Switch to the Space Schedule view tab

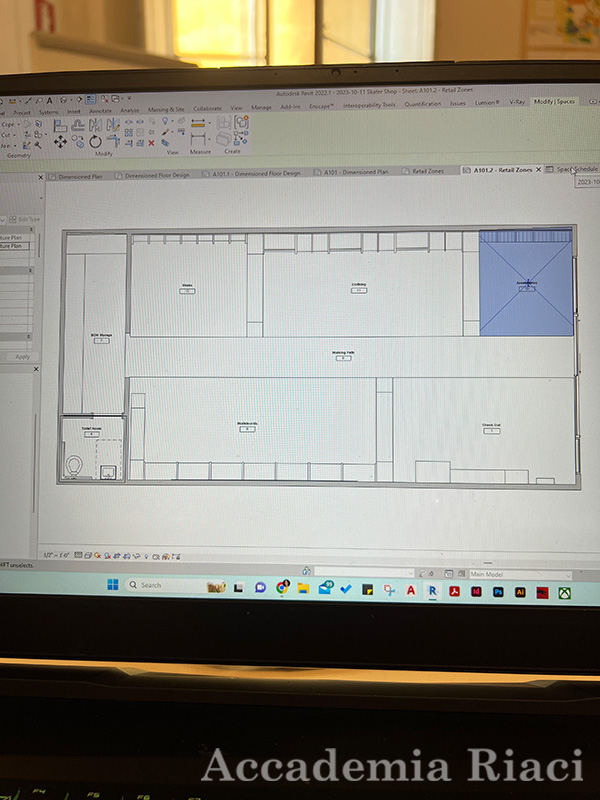(572, 169)
